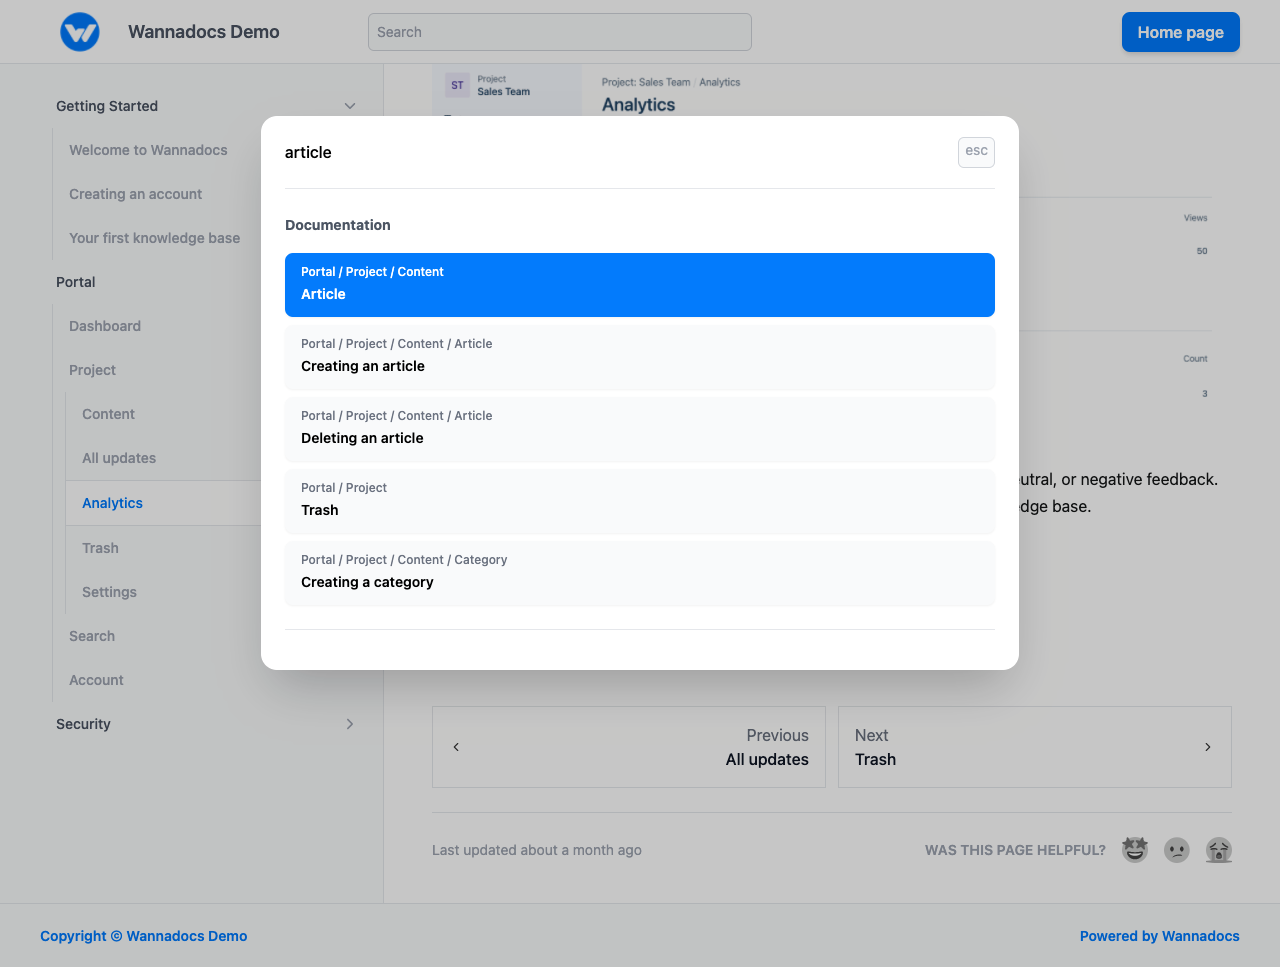Click the Wannadocs Demo site title

204,32
